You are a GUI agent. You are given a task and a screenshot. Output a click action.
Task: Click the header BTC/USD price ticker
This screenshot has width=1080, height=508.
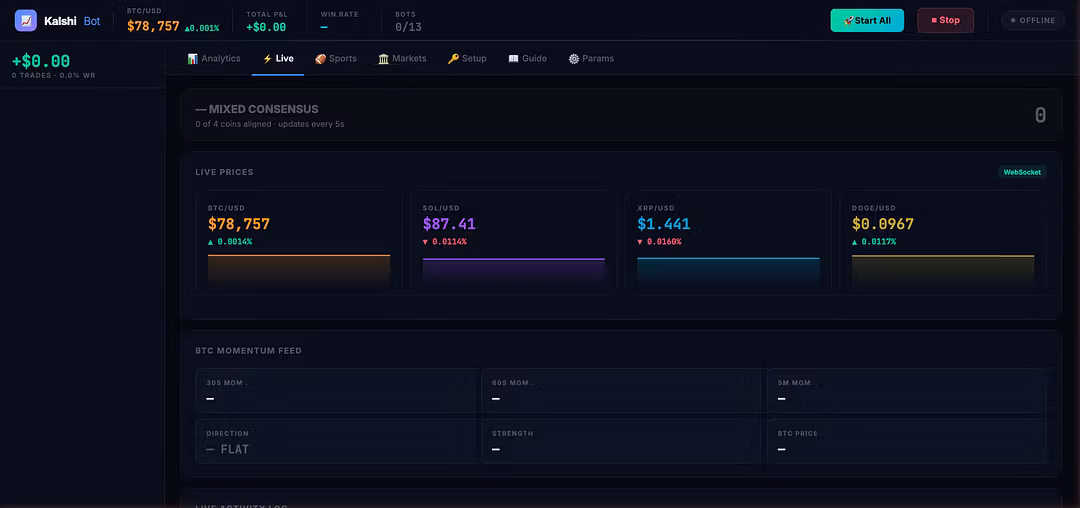[172, 20]
